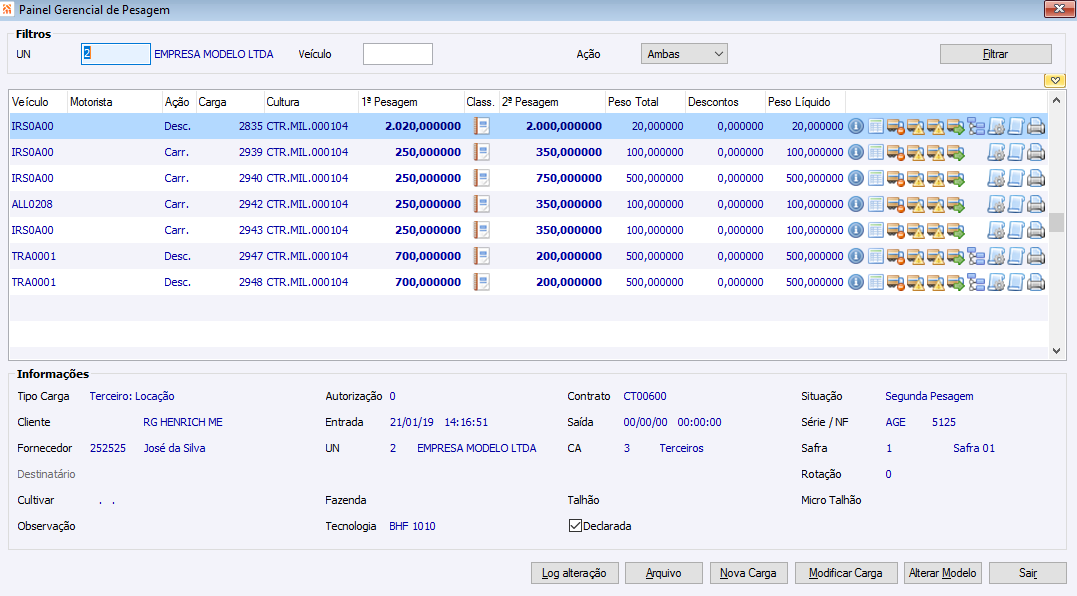Open Log alteração
Screen dimensions: 1077x596
tap(574, 573)
